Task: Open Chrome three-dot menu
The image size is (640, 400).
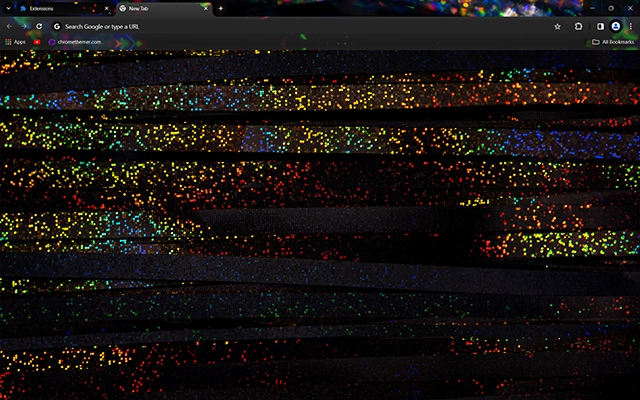Action: point(631,27)
